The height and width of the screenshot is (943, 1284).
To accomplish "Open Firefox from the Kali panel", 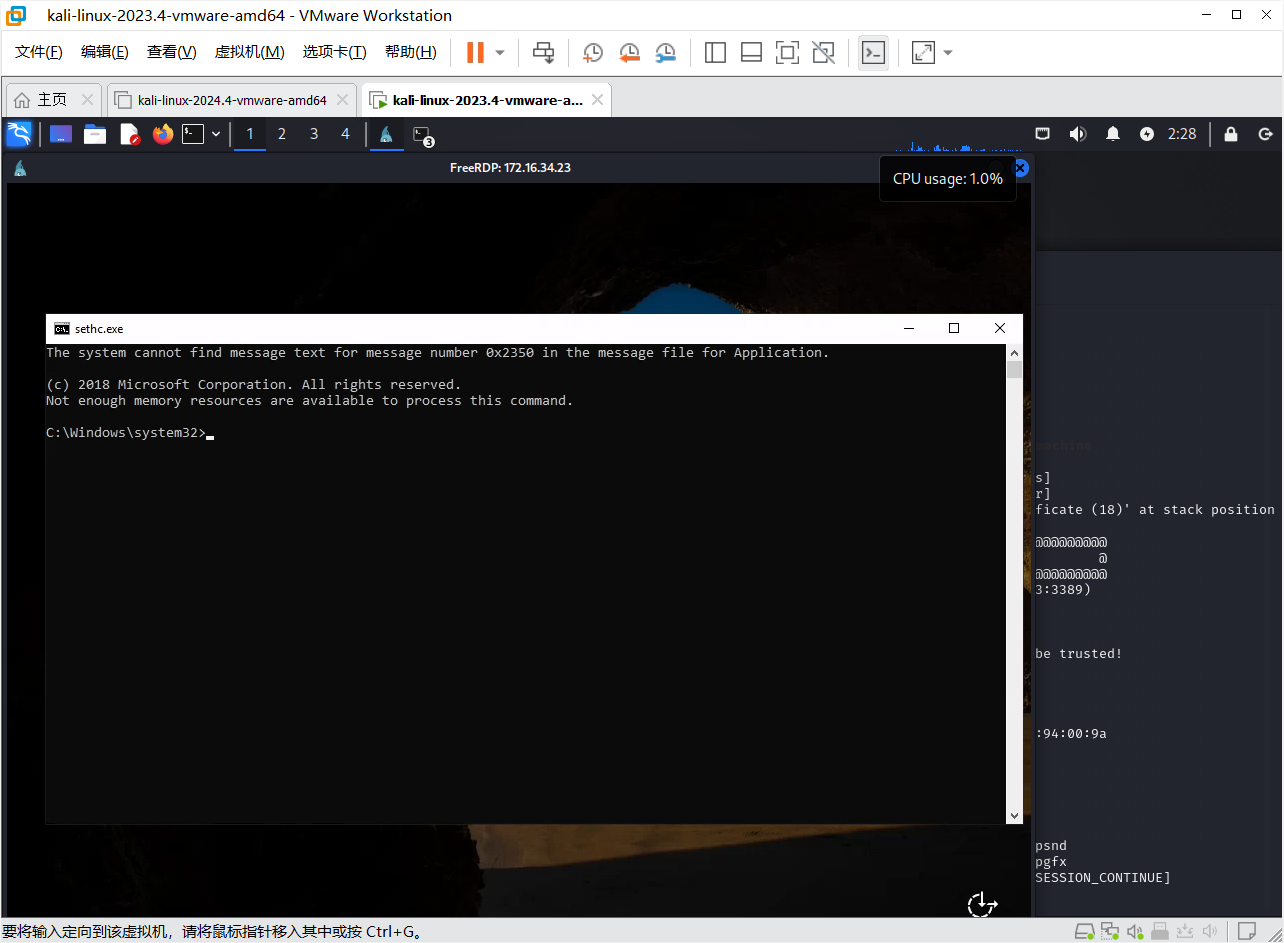I will point(162,134).
